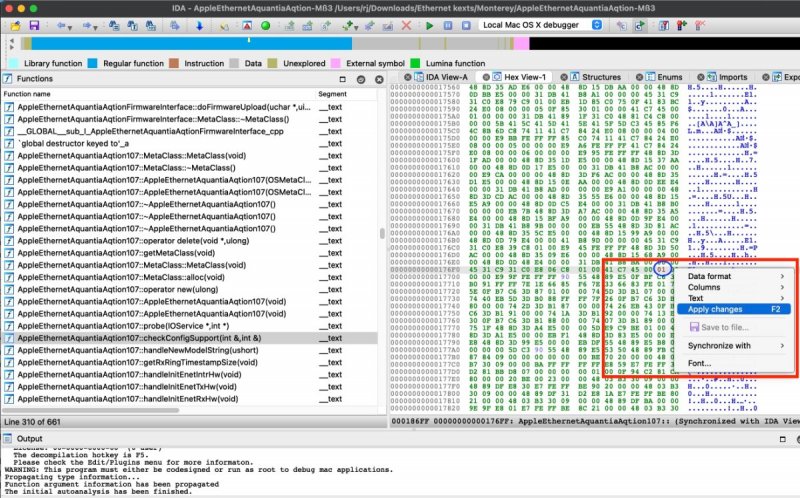The image size is (800, 498).
Task: Click the circular icon in Functions panel header
Action: [361, 79]
